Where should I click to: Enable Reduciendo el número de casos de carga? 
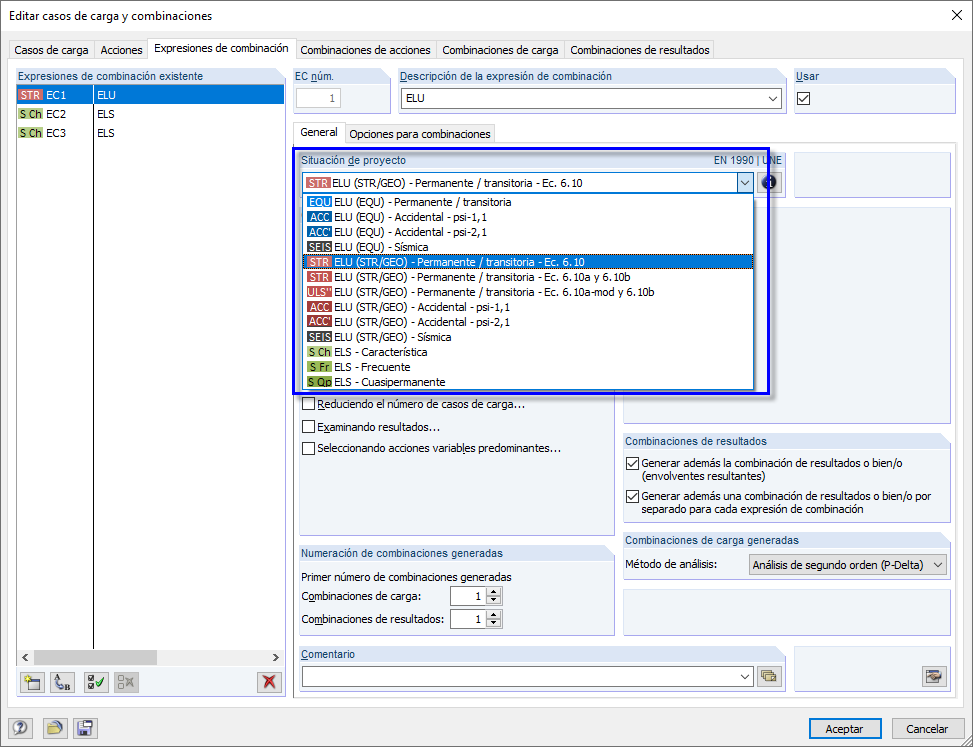coord(309,404)
